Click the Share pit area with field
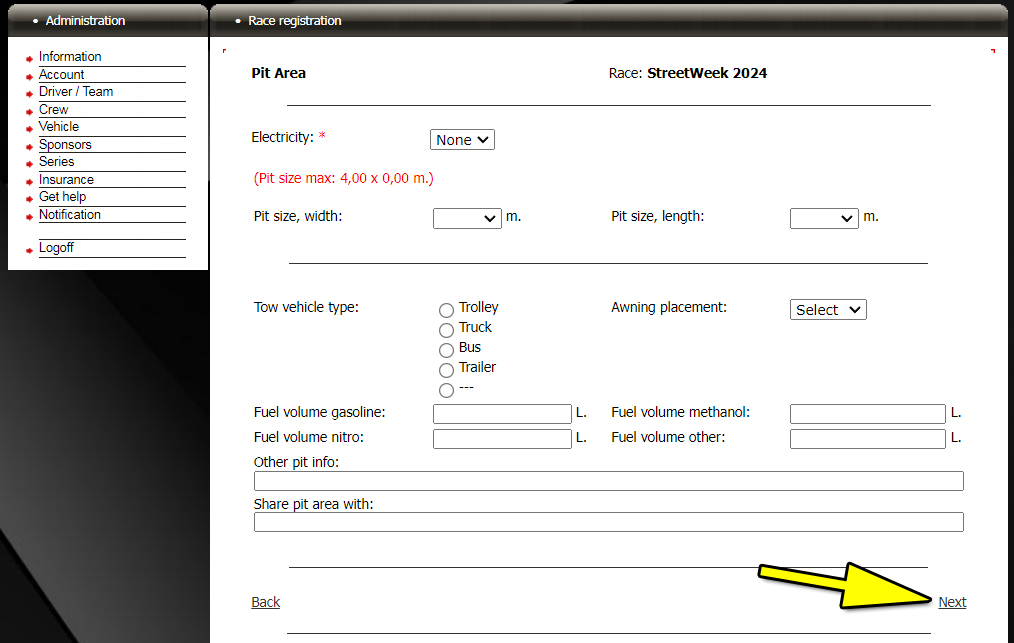The height and width of the screenshot is (643, 1014). click(x=609, y=522)
